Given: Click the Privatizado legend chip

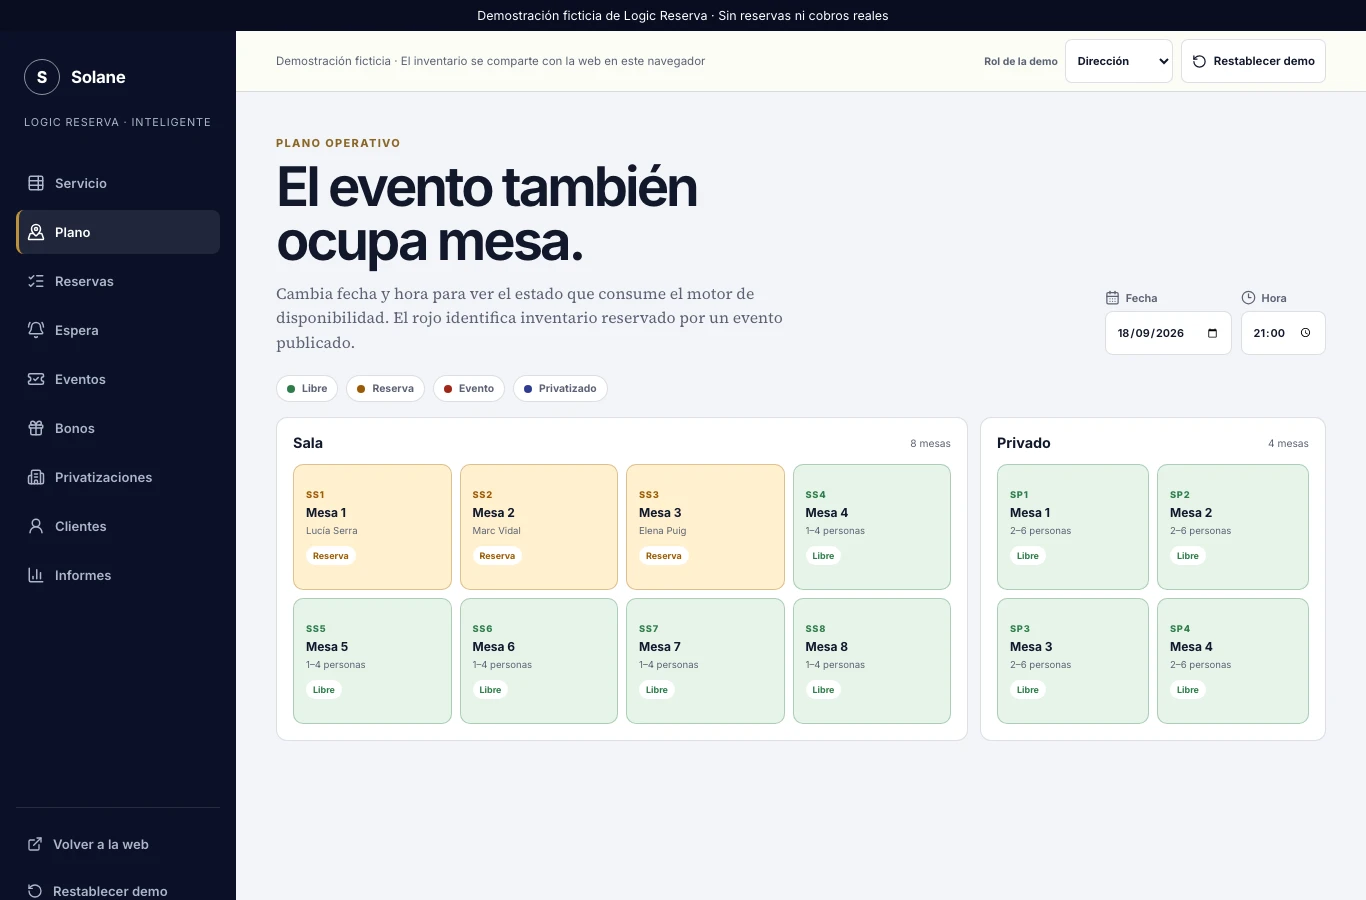Looking at the screenshot, I should (560, 389).
